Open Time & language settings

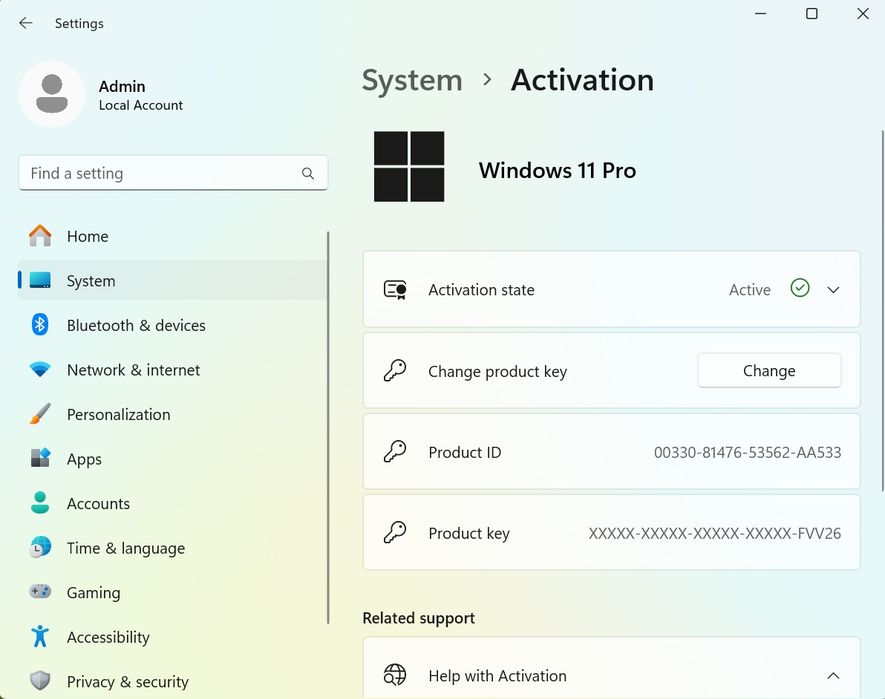[x=172, y=548]
